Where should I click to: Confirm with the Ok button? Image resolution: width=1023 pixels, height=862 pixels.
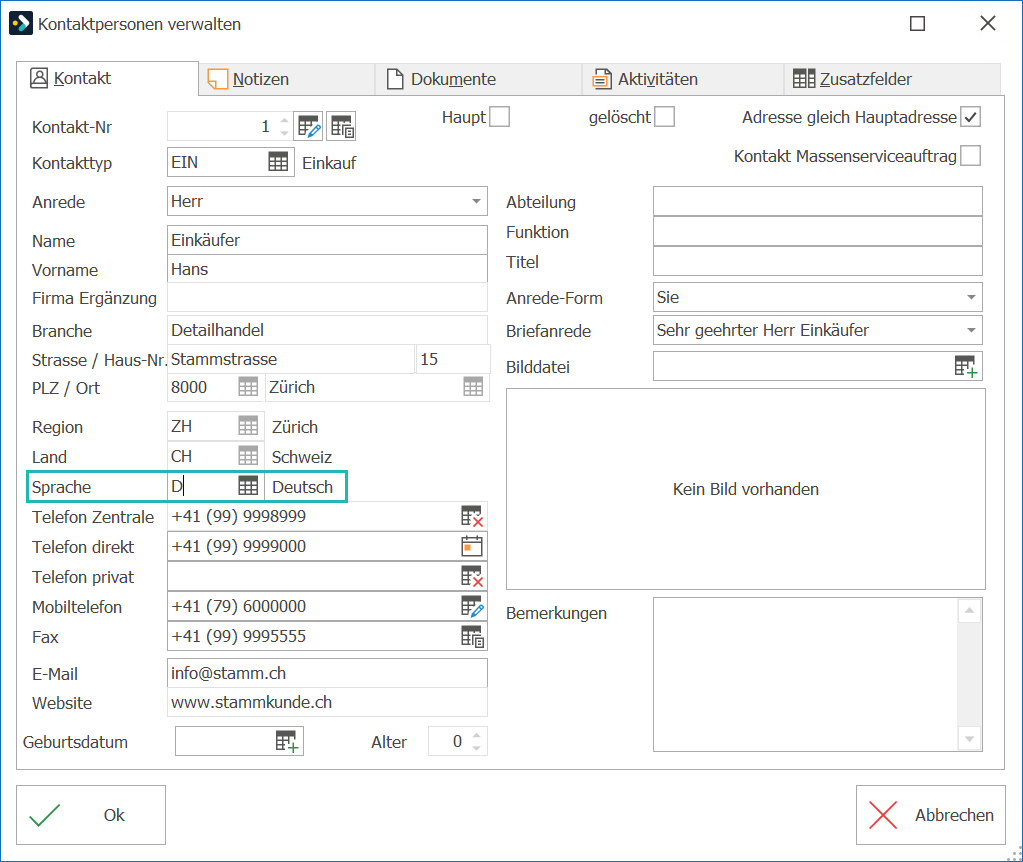pos(91,815)
